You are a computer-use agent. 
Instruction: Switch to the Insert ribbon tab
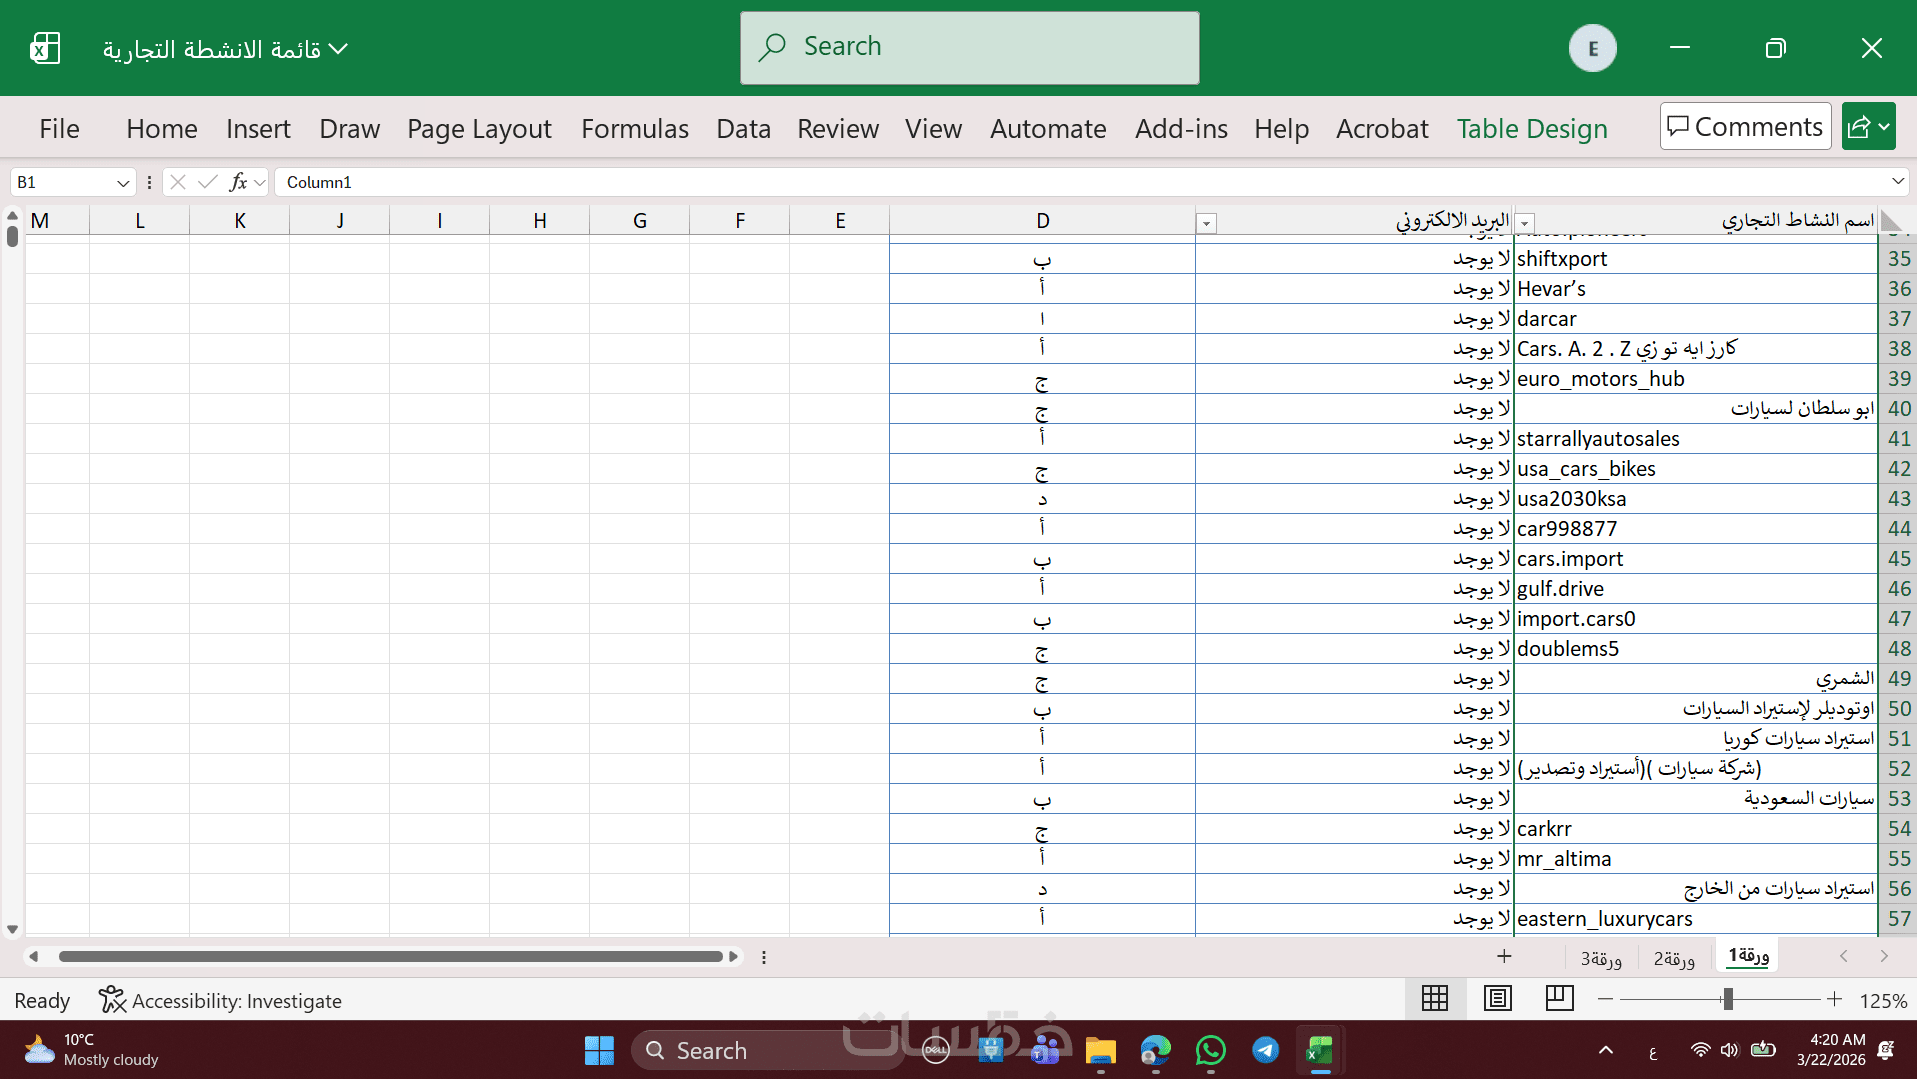pyautogui.click(x=258, y=128)
